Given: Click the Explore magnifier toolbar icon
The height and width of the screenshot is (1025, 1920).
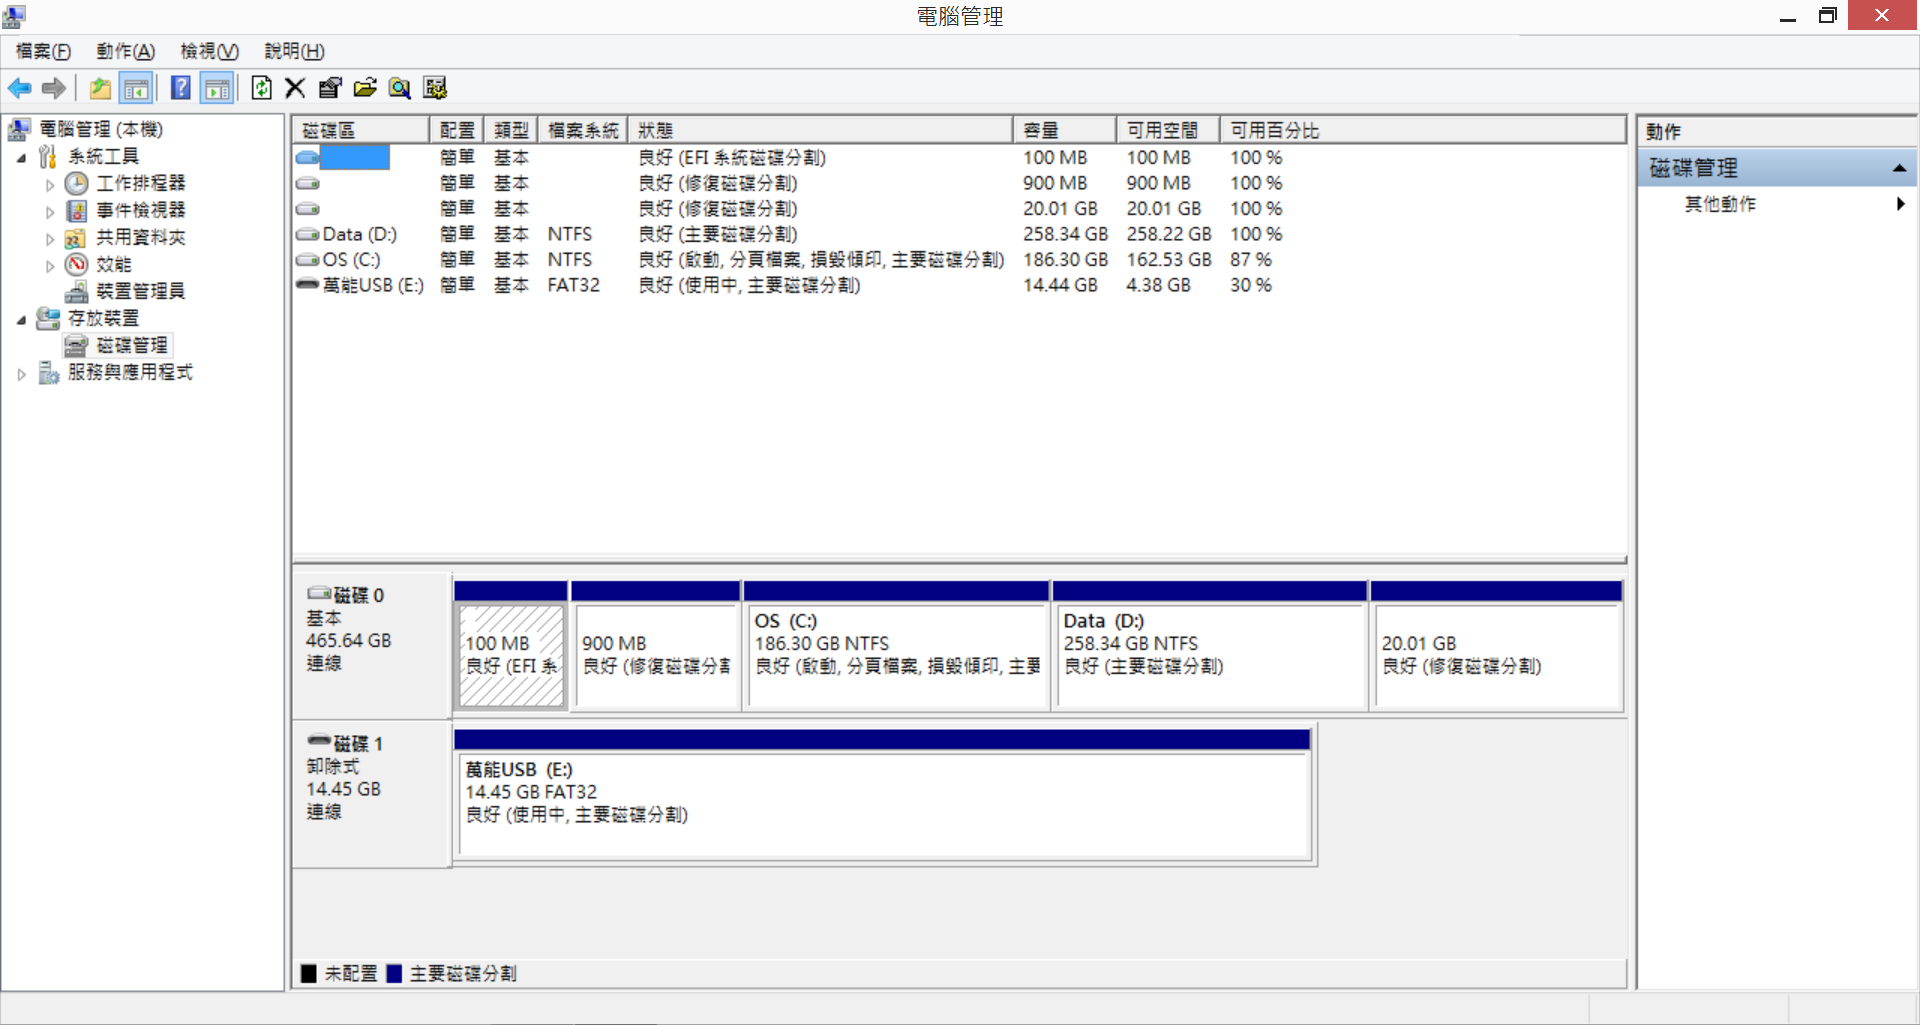Looking at the screenshot, I should coord(400,88).
